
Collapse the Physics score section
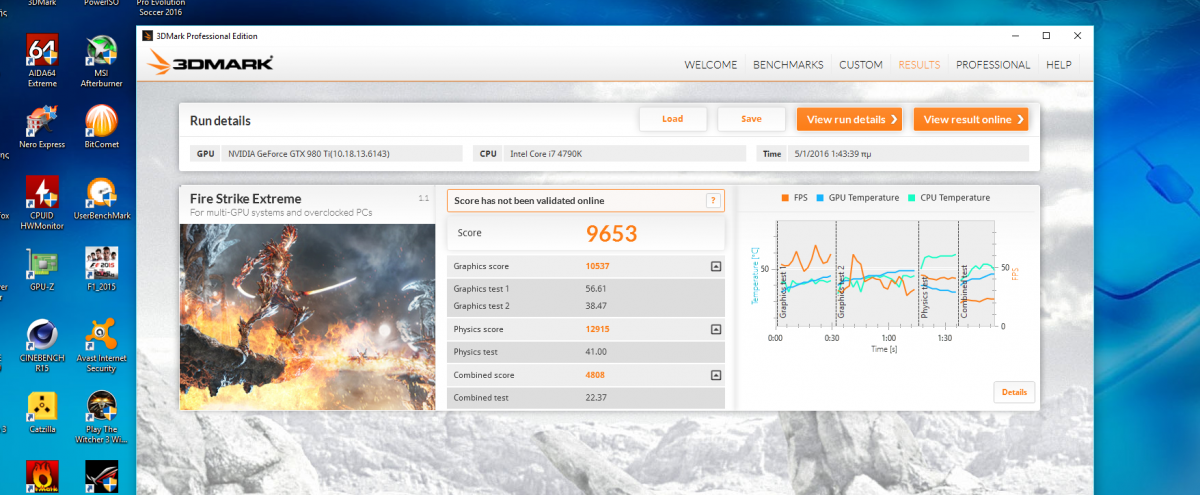point(716,329)
